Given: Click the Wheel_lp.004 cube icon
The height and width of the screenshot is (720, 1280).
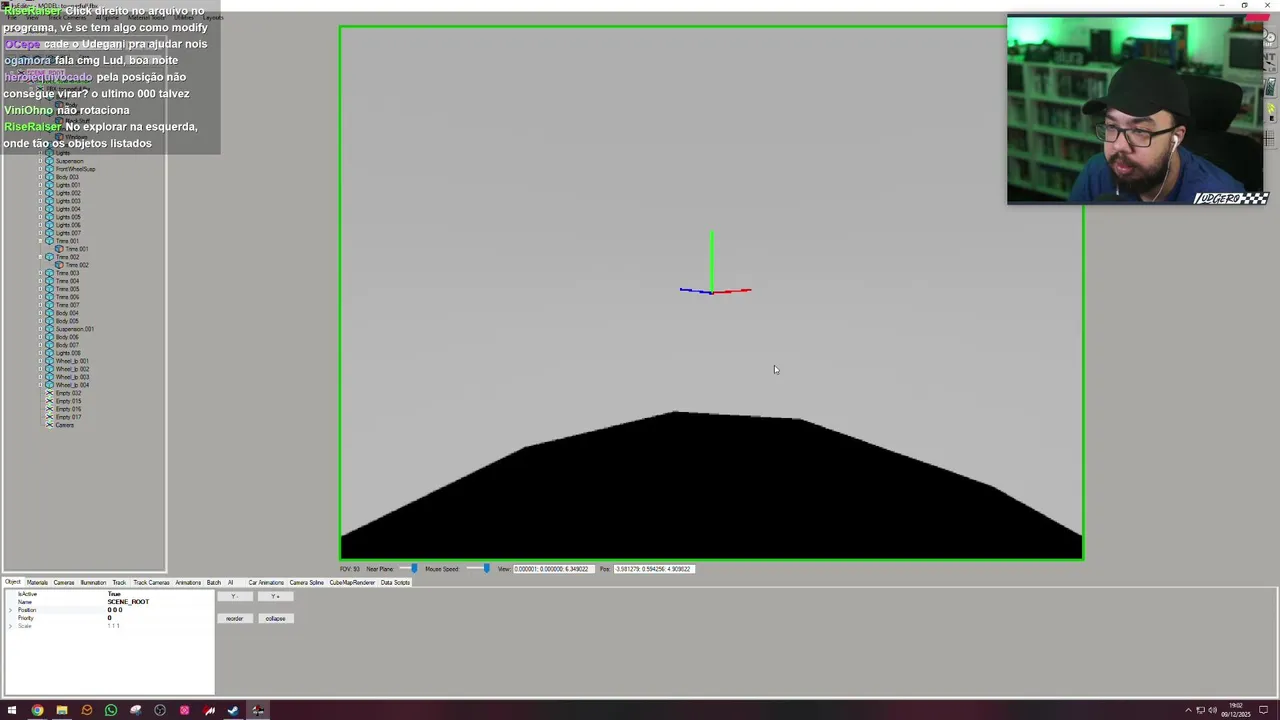Looking at the screenshot, I should [49, 385].
